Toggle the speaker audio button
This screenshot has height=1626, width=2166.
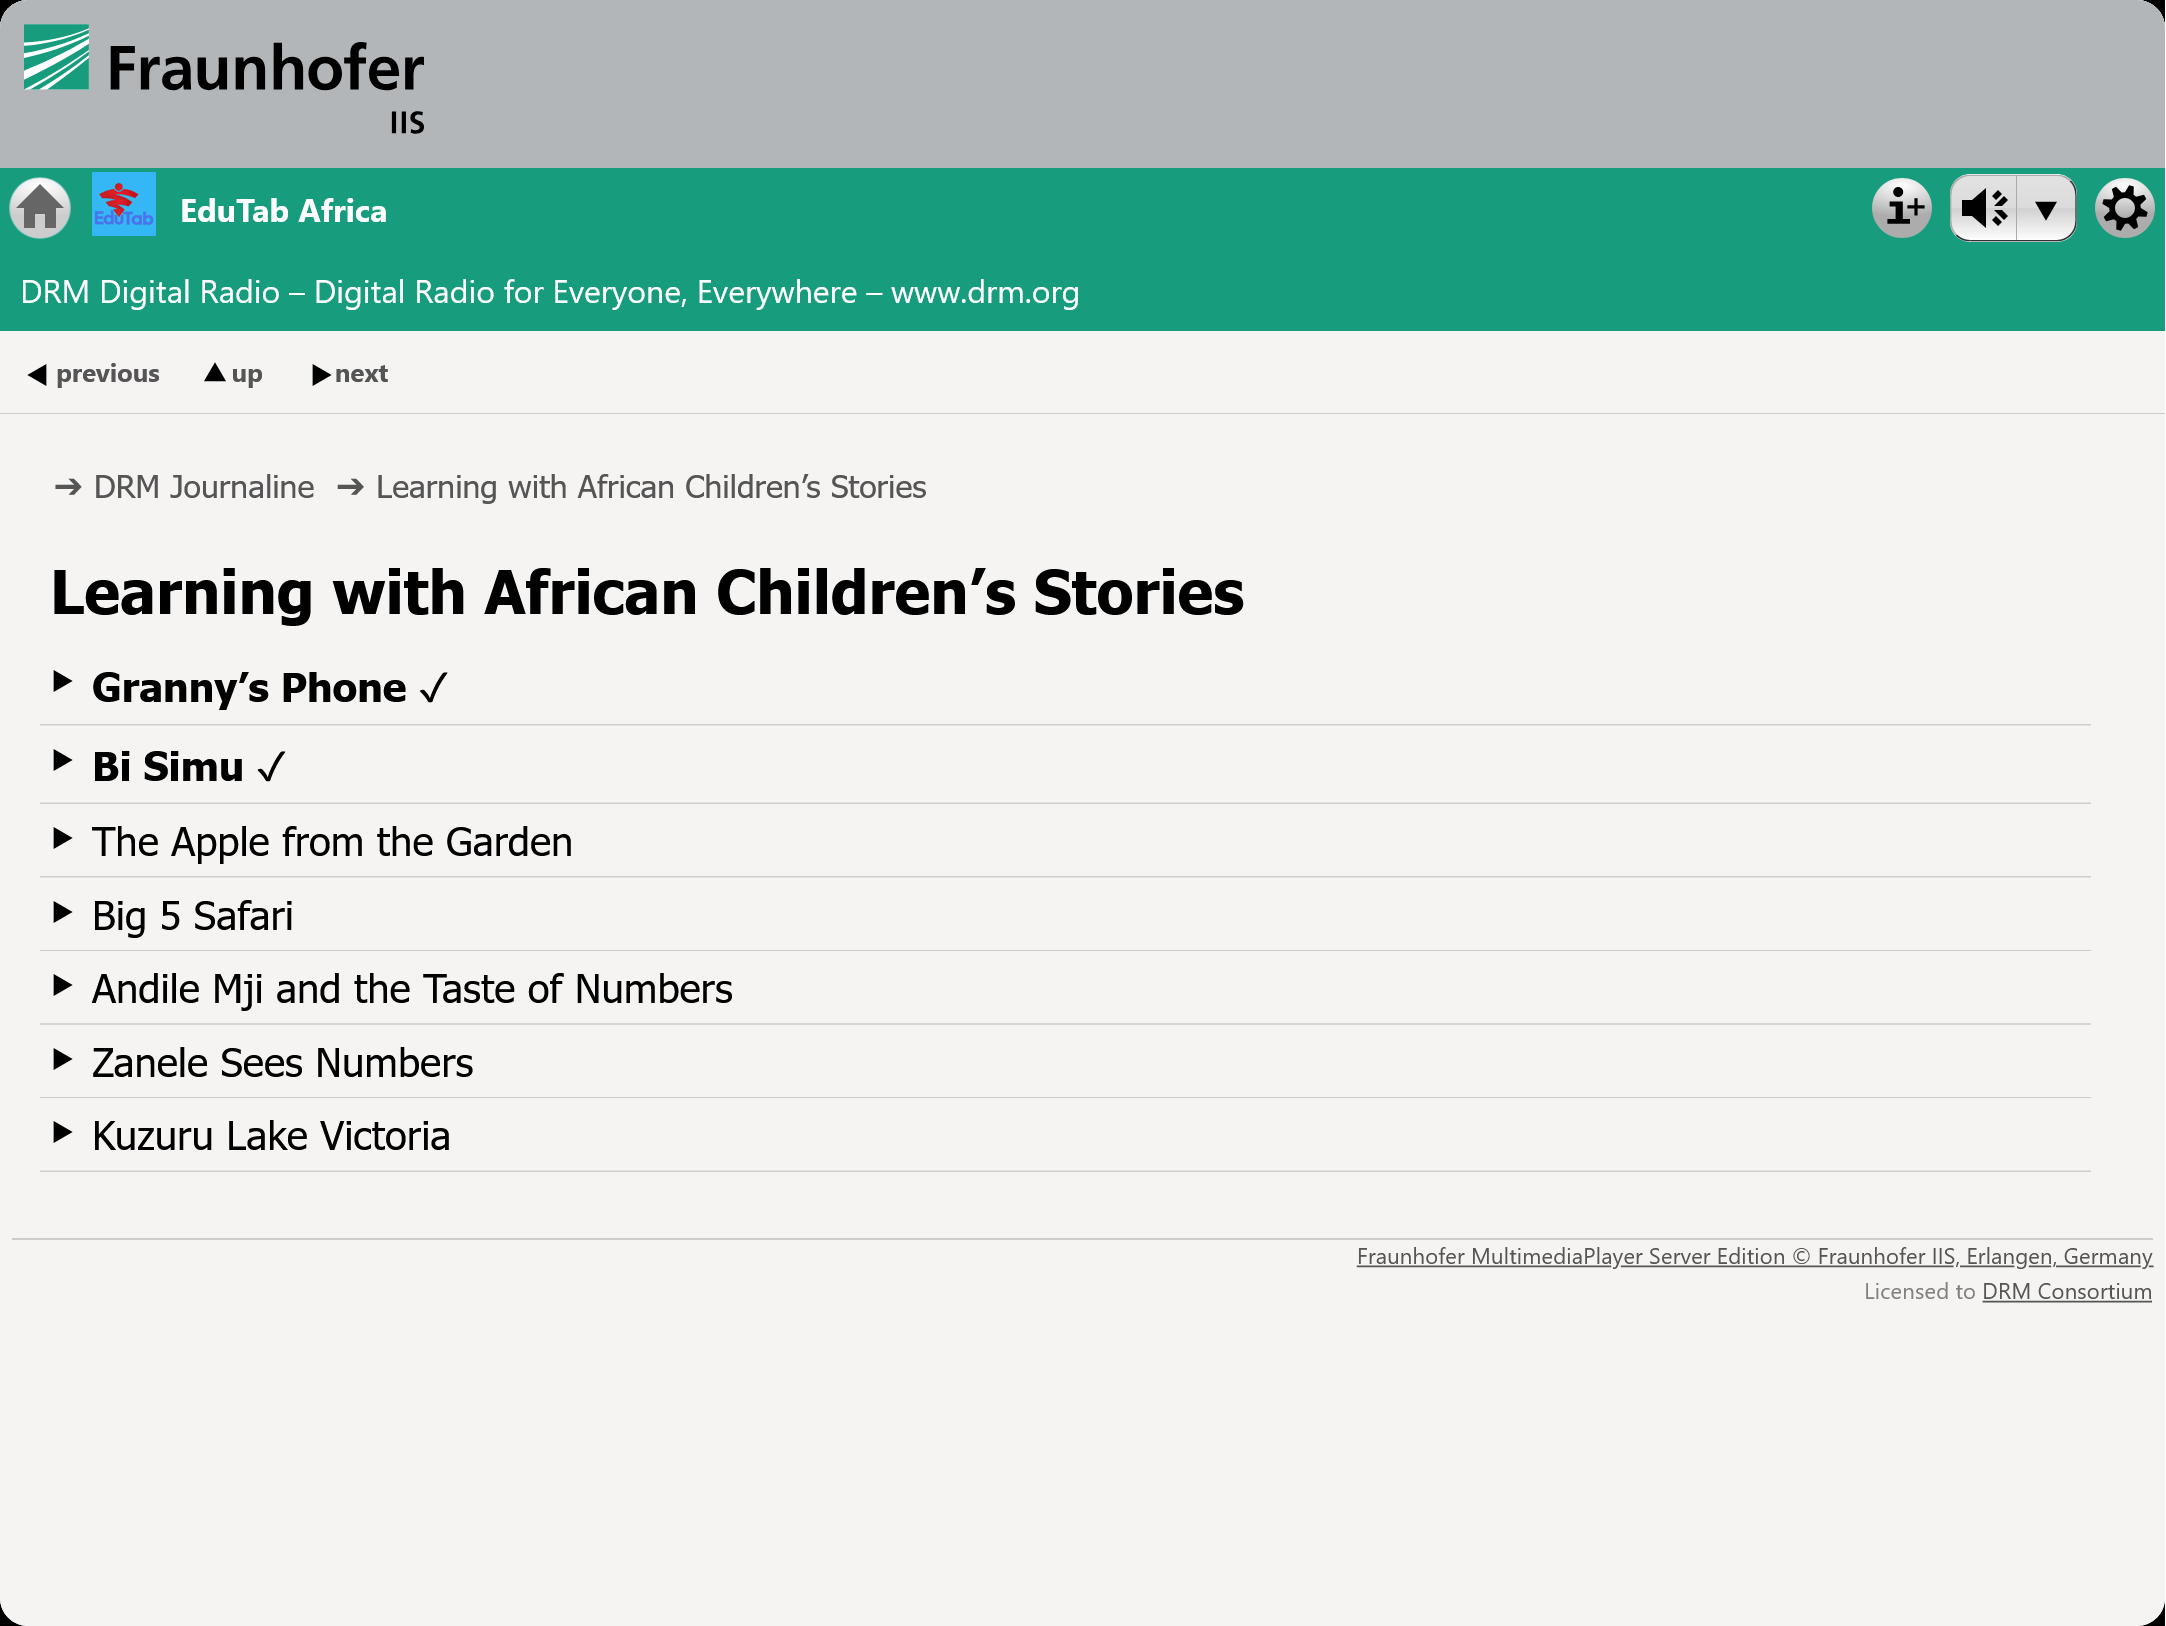click(x=1985, y=209)
